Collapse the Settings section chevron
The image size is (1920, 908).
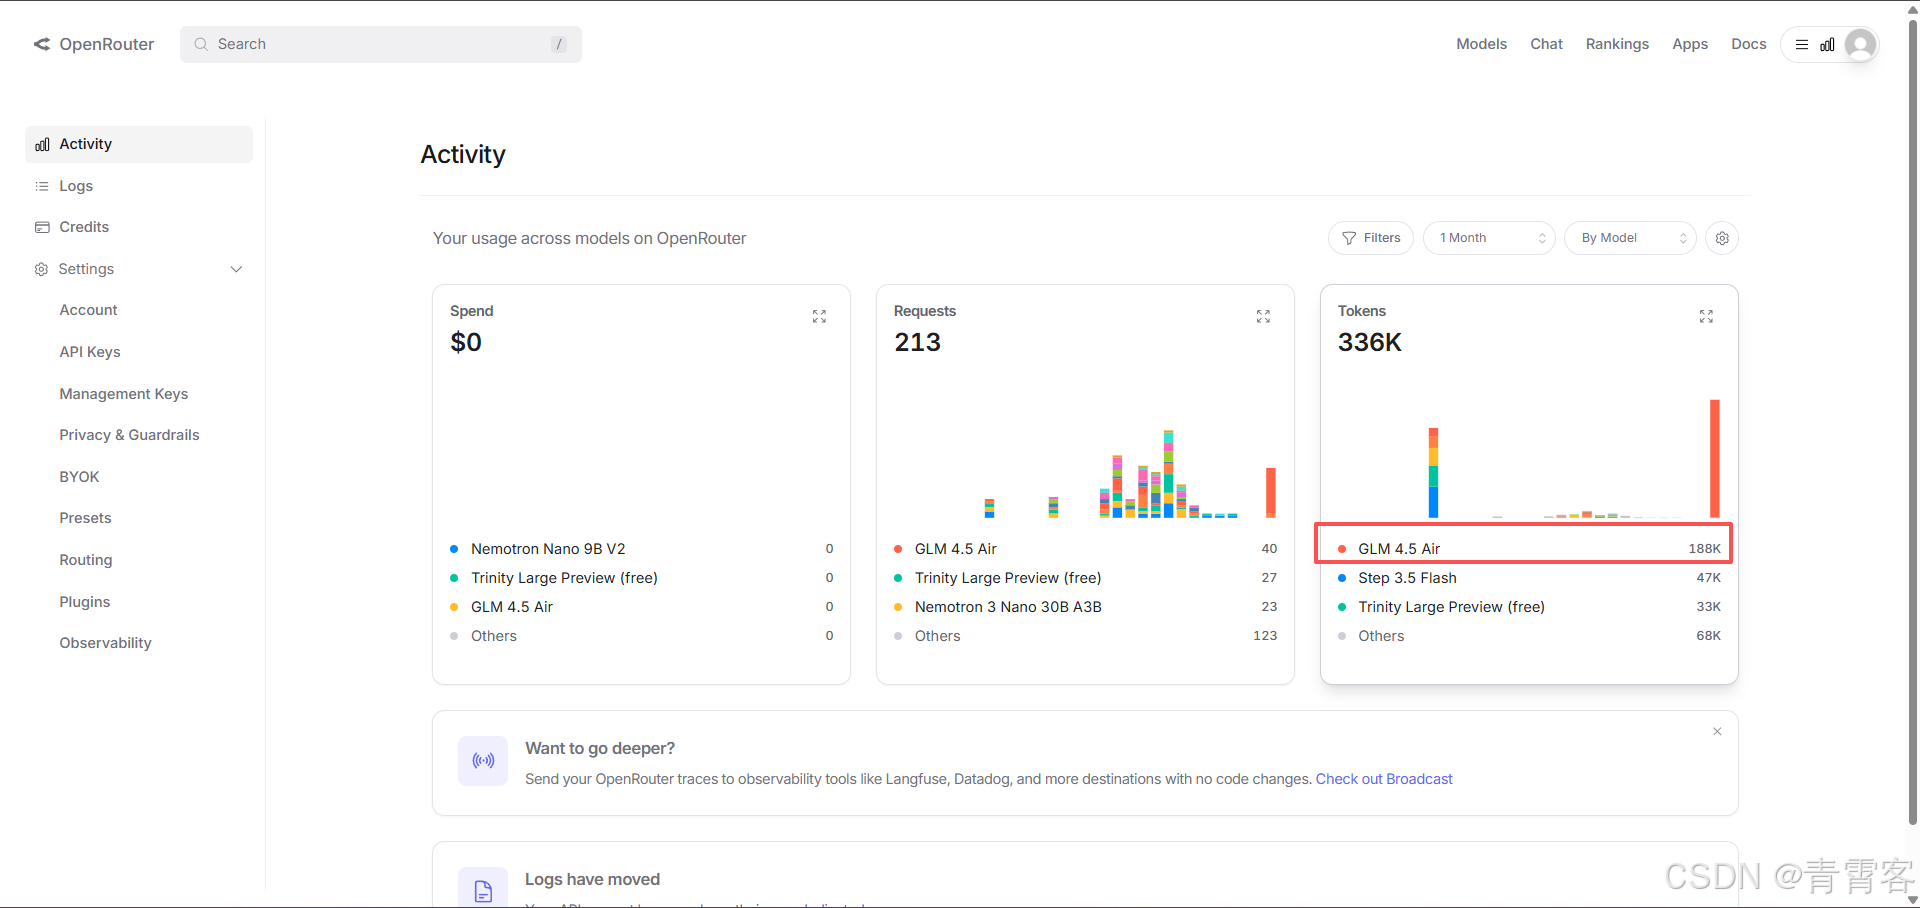pos(236,269)
